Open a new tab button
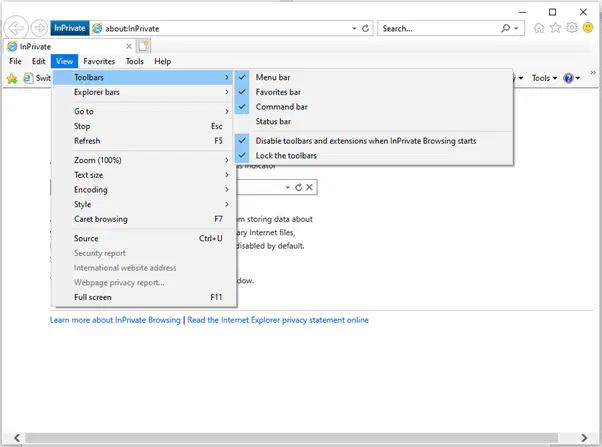The image size is (602, 447). [143, 46]
